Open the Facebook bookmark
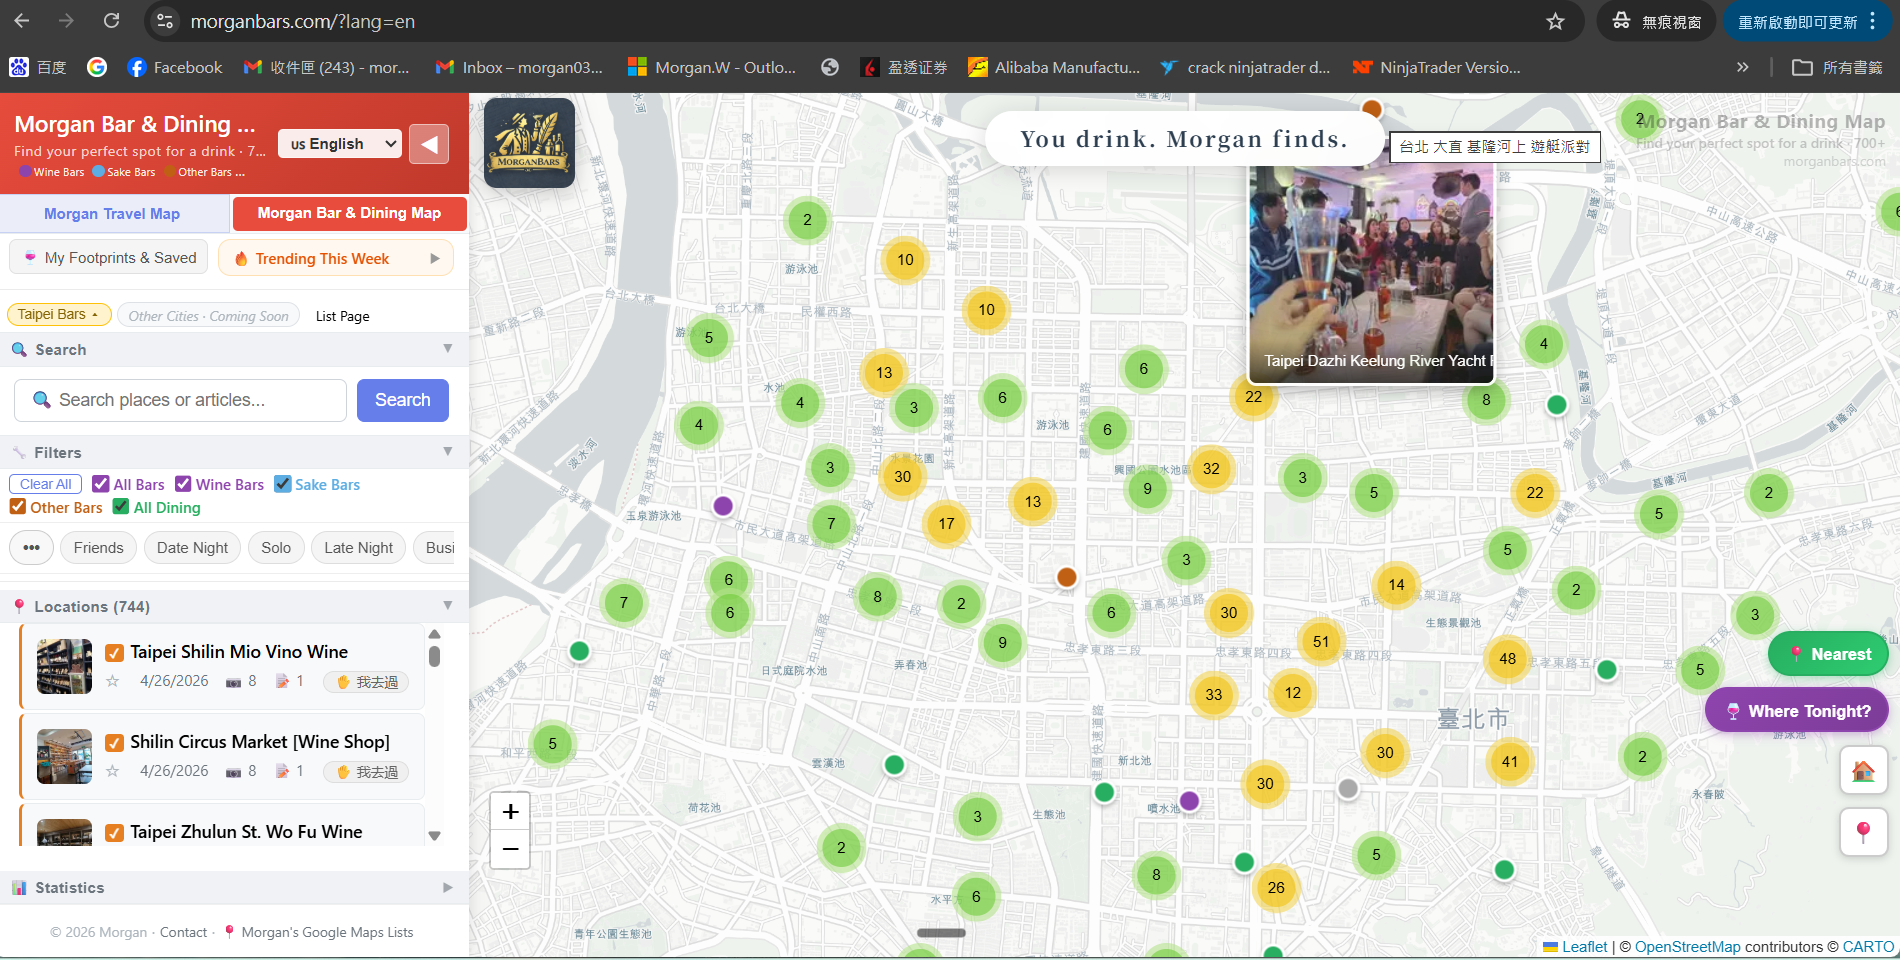 click(175, 67)
